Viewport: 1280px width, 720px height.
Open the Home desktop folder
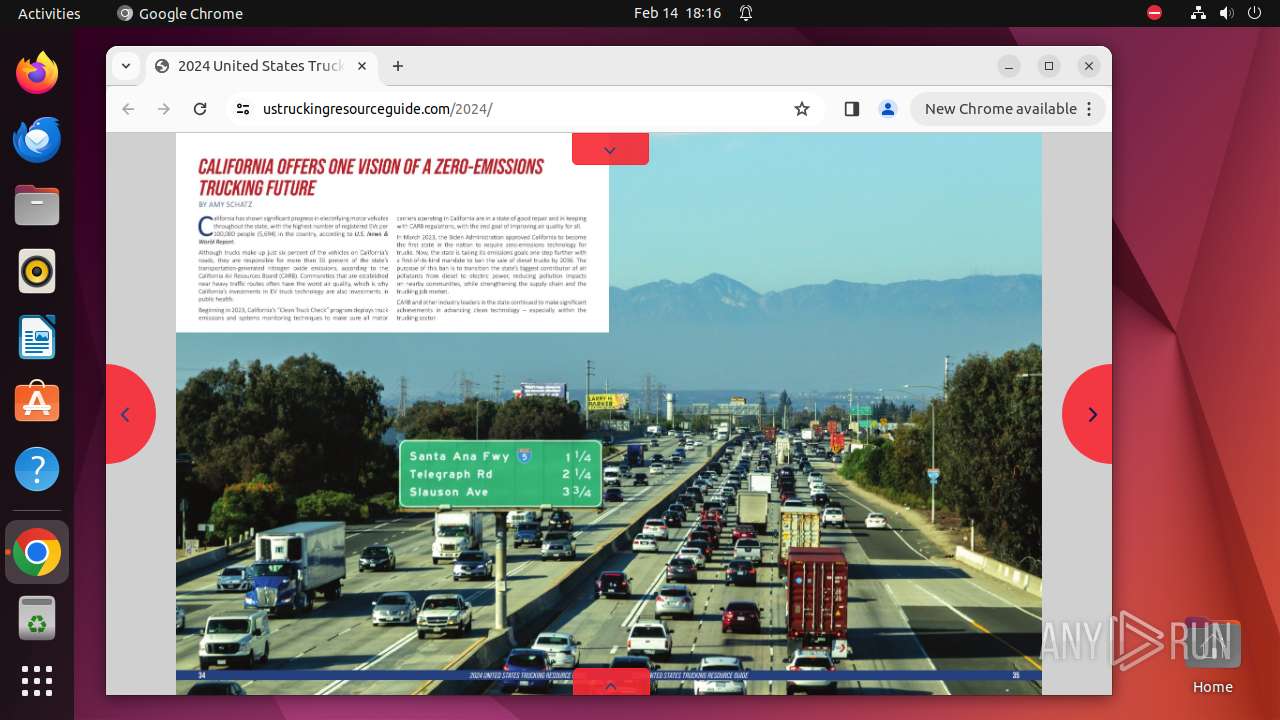click(1212, 656)
